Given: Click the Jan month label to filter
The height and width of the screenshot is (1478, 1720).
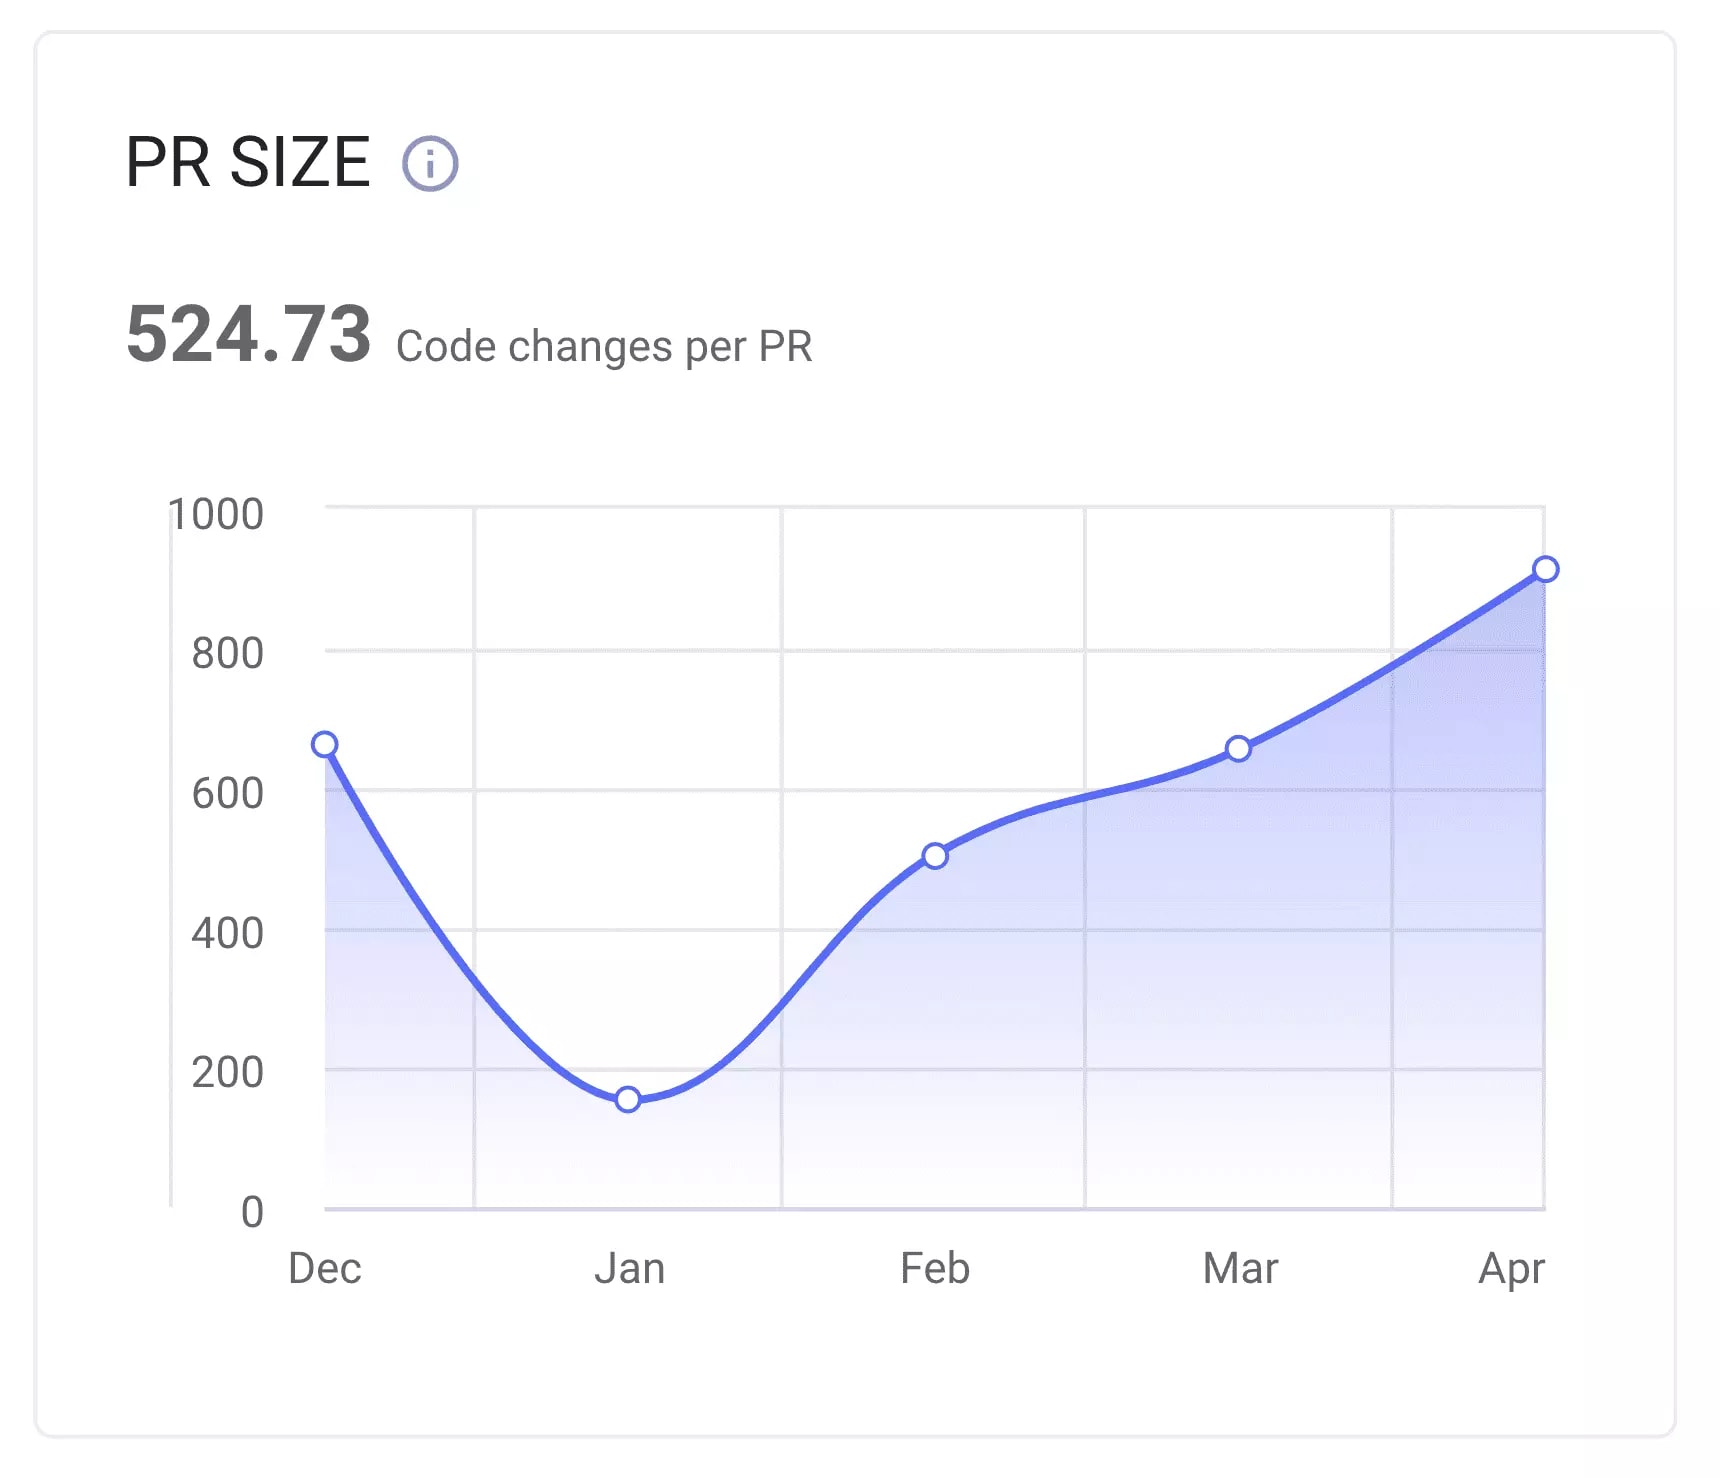Looking at the screenshot, I should 631,1268.
